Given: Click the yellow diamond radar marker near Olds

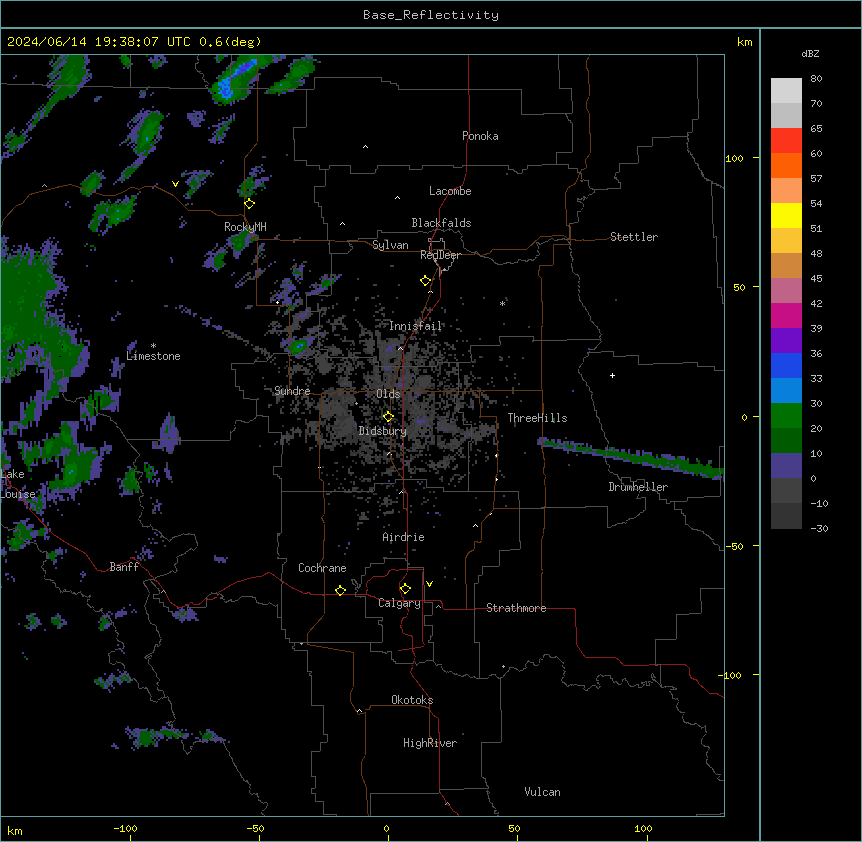Looking at the screenshot, I should tap(388, 417).
